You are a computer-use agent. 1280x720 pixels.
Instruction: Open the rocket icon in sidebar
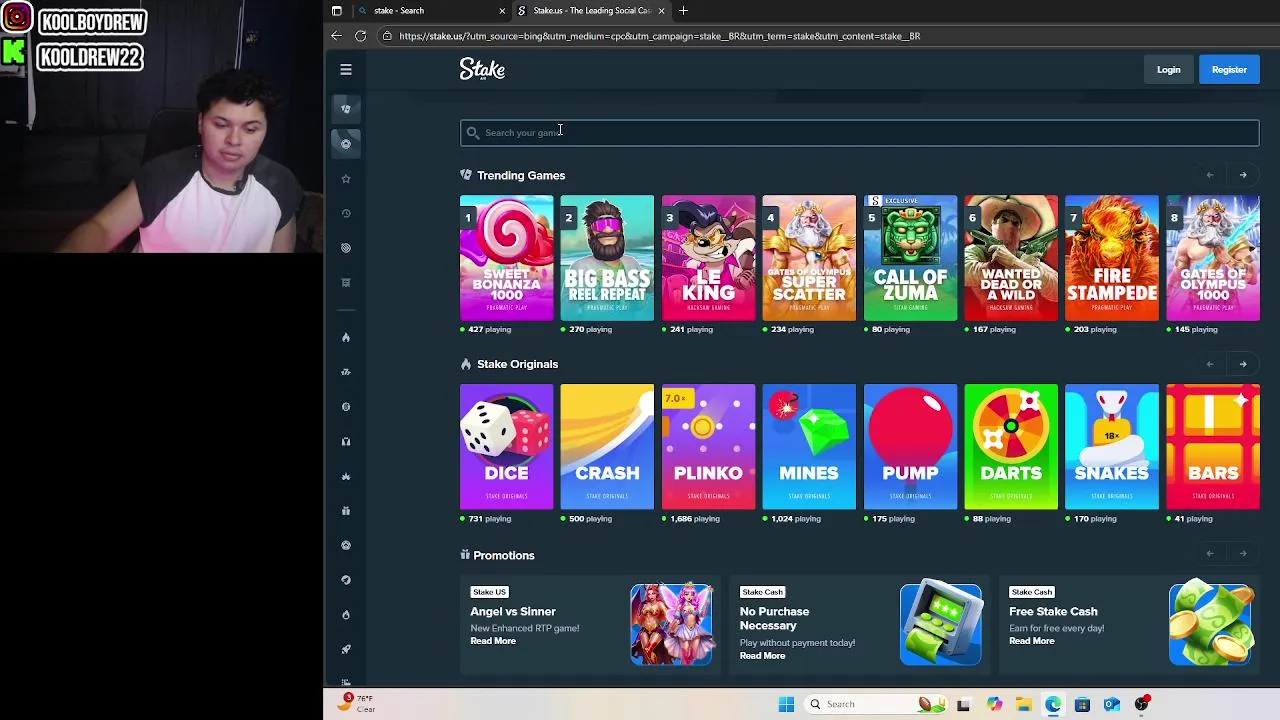click(346, 649)
